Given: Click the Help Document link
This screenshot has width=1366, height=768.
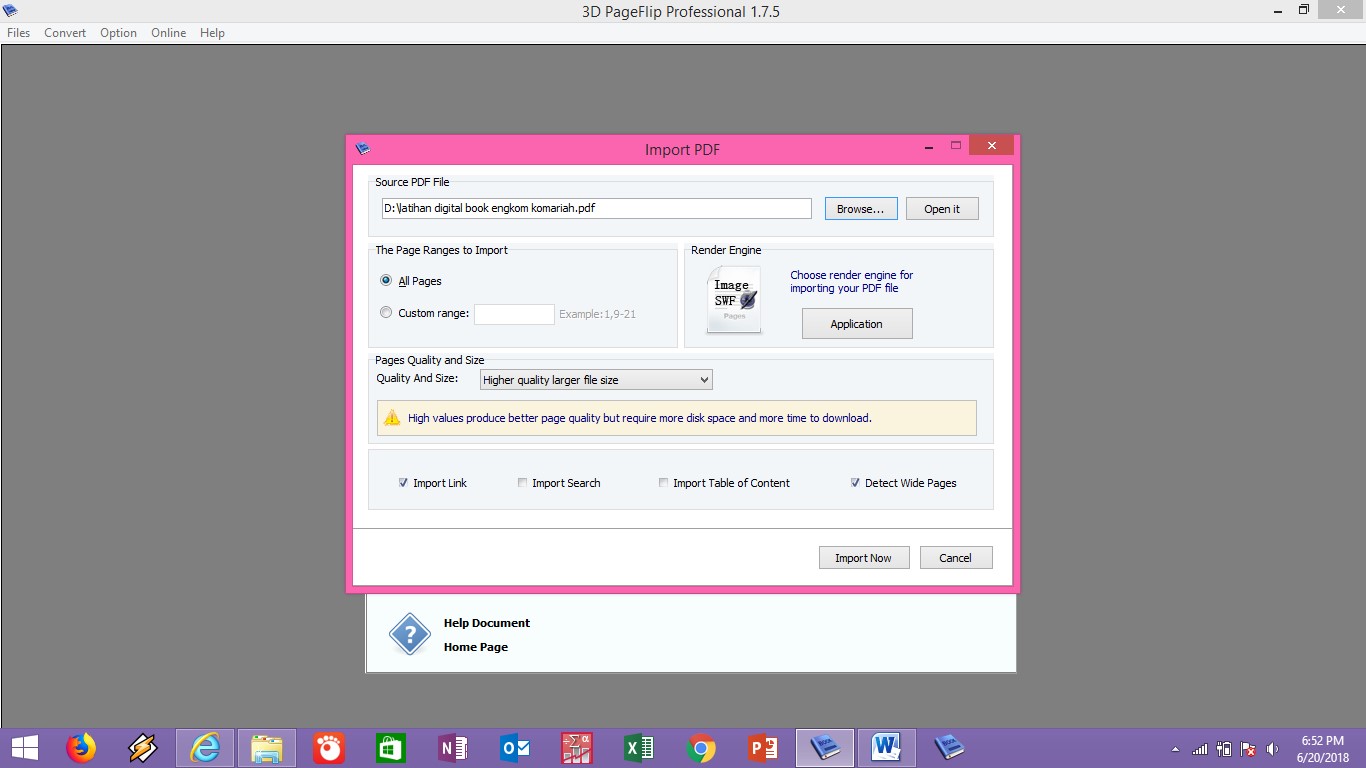Looking at the screenshot, I should tap(487, 623).
